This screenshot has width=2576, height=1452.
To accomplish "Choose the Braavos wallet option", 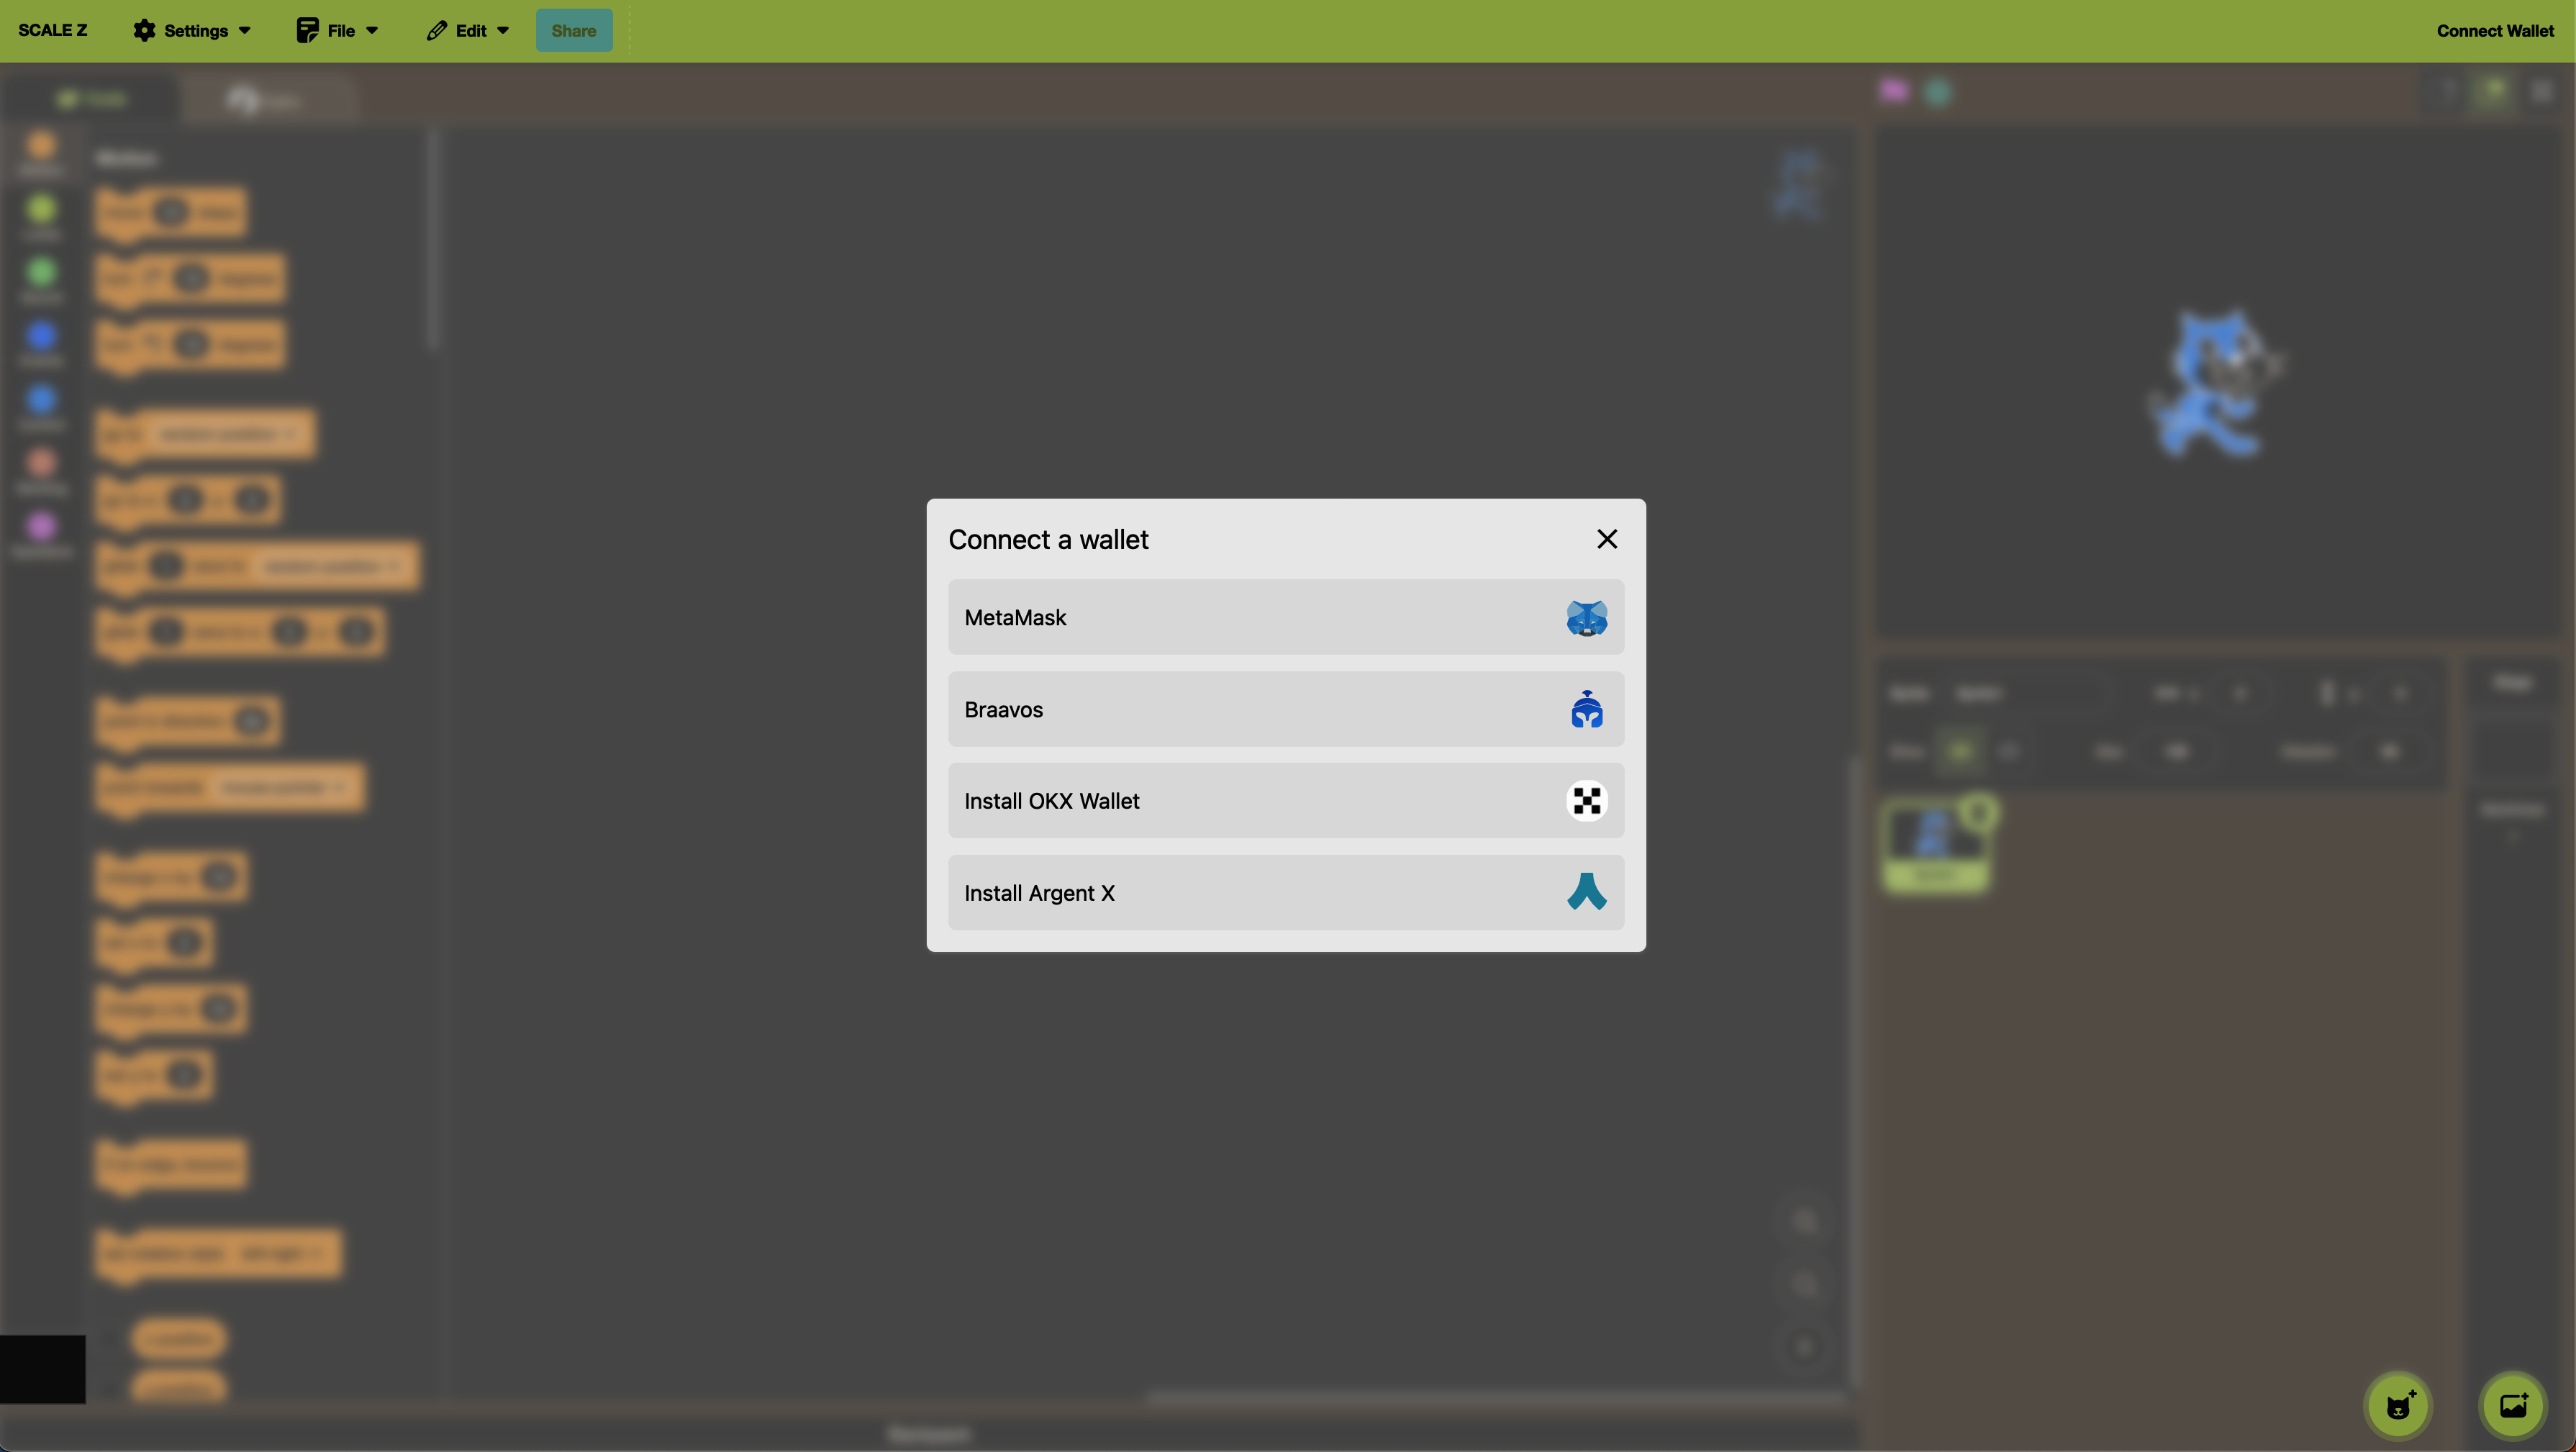I will [x=1286, y=709].
